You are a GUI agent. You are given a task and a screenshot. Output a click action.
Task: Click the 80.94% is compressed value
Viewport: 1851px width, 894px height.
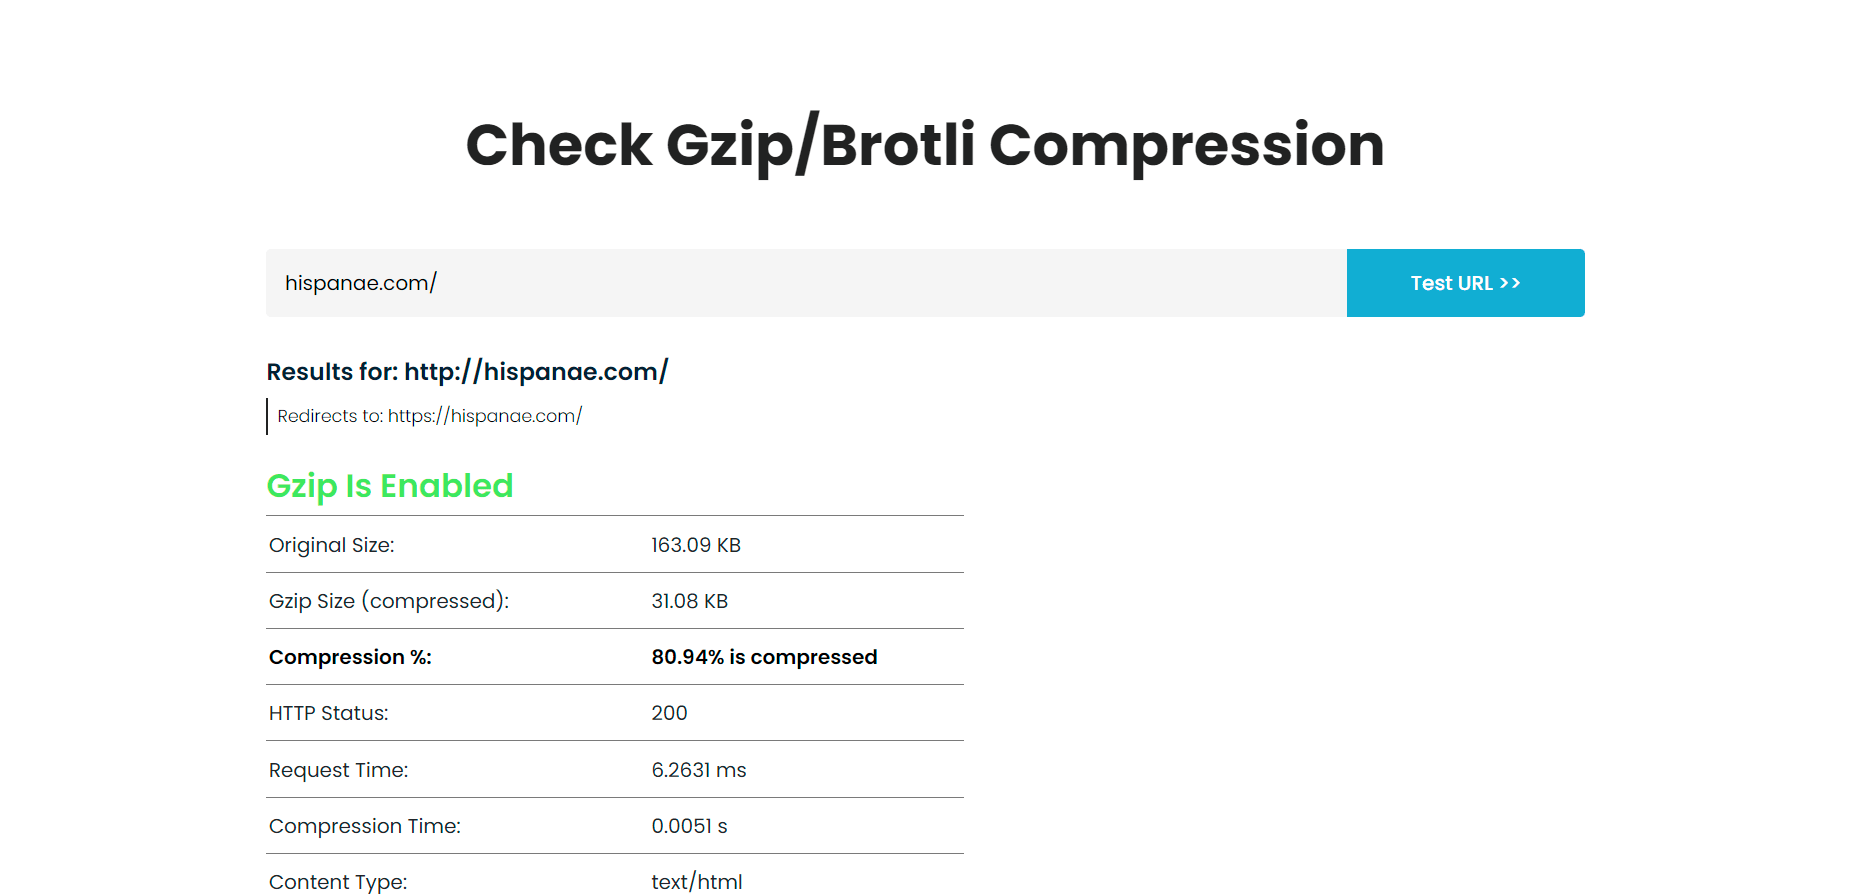(x=764, y=657)
